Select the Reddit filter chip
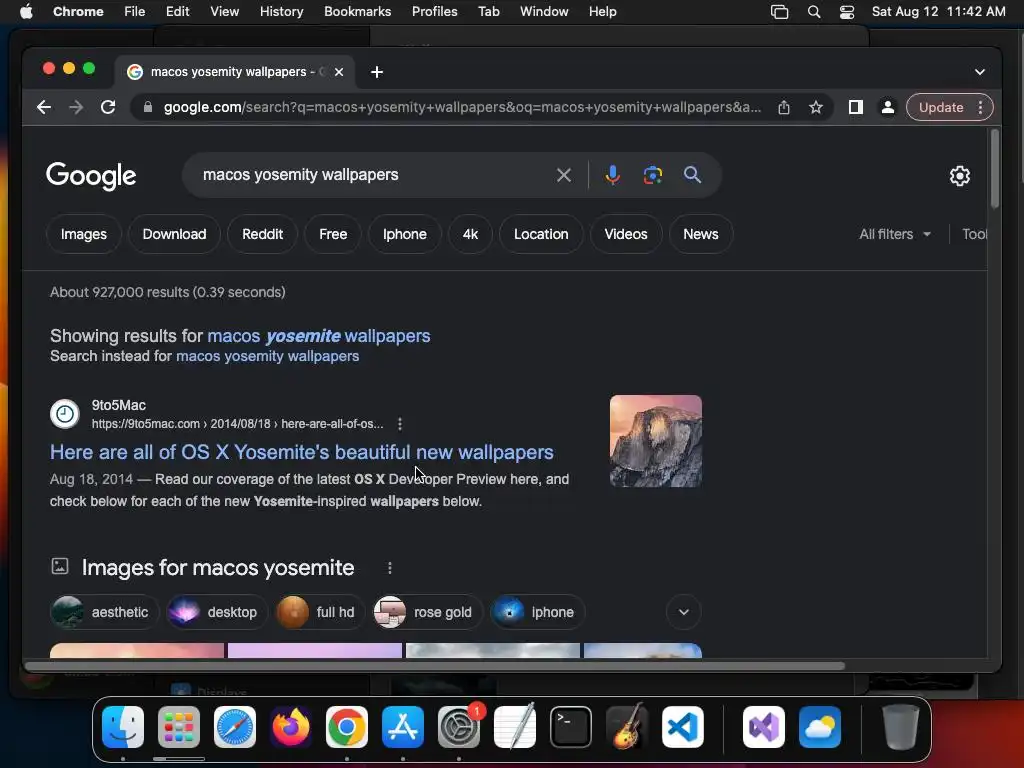This screenshot has height=768, width=1024. pos(263,234)
